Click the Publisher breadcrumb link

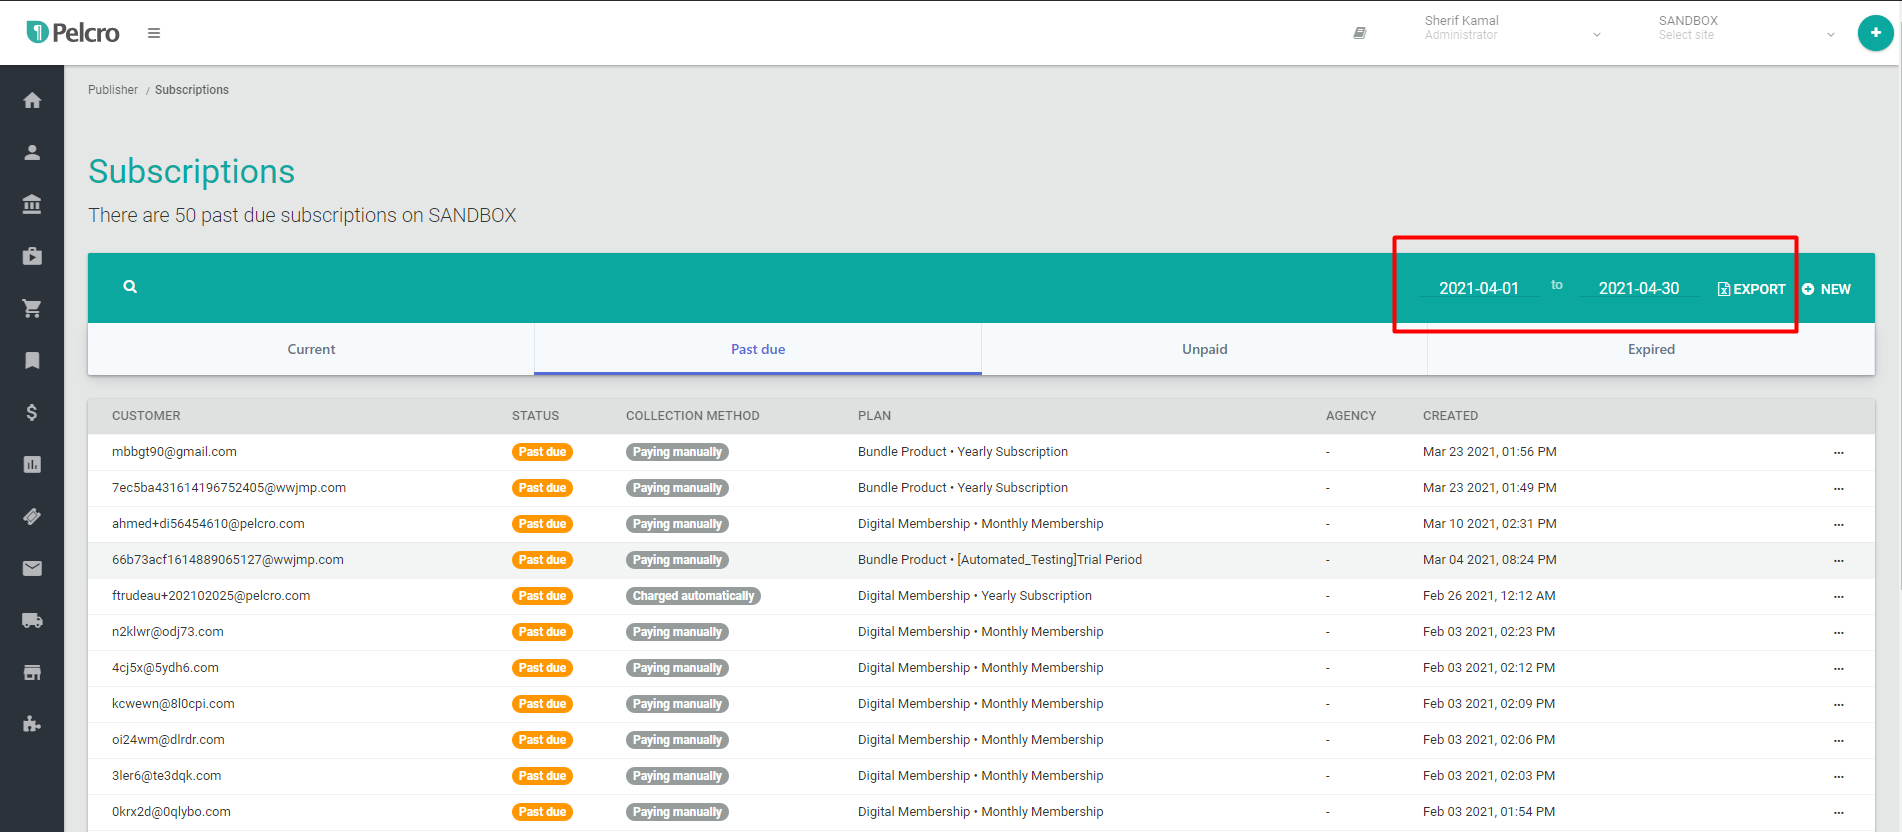(113, 90)
